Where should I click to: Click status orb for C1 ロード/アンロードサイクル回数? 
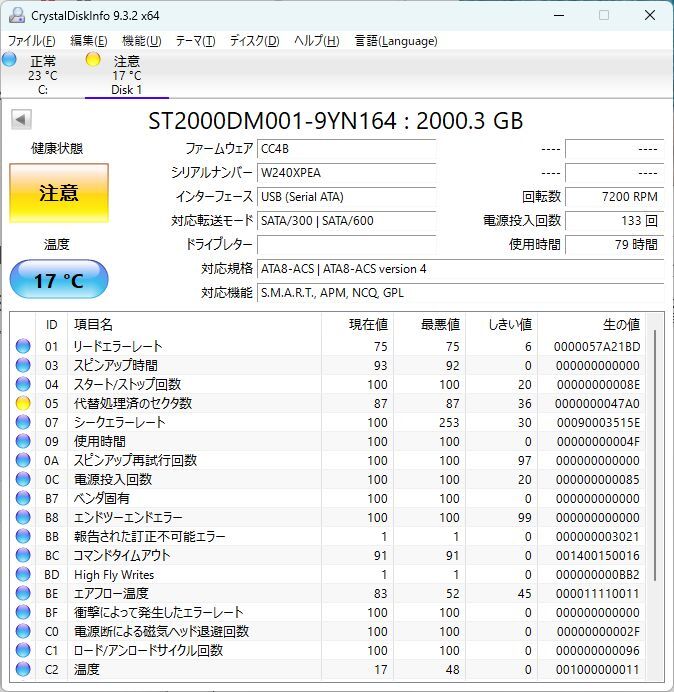coord(23,650)
